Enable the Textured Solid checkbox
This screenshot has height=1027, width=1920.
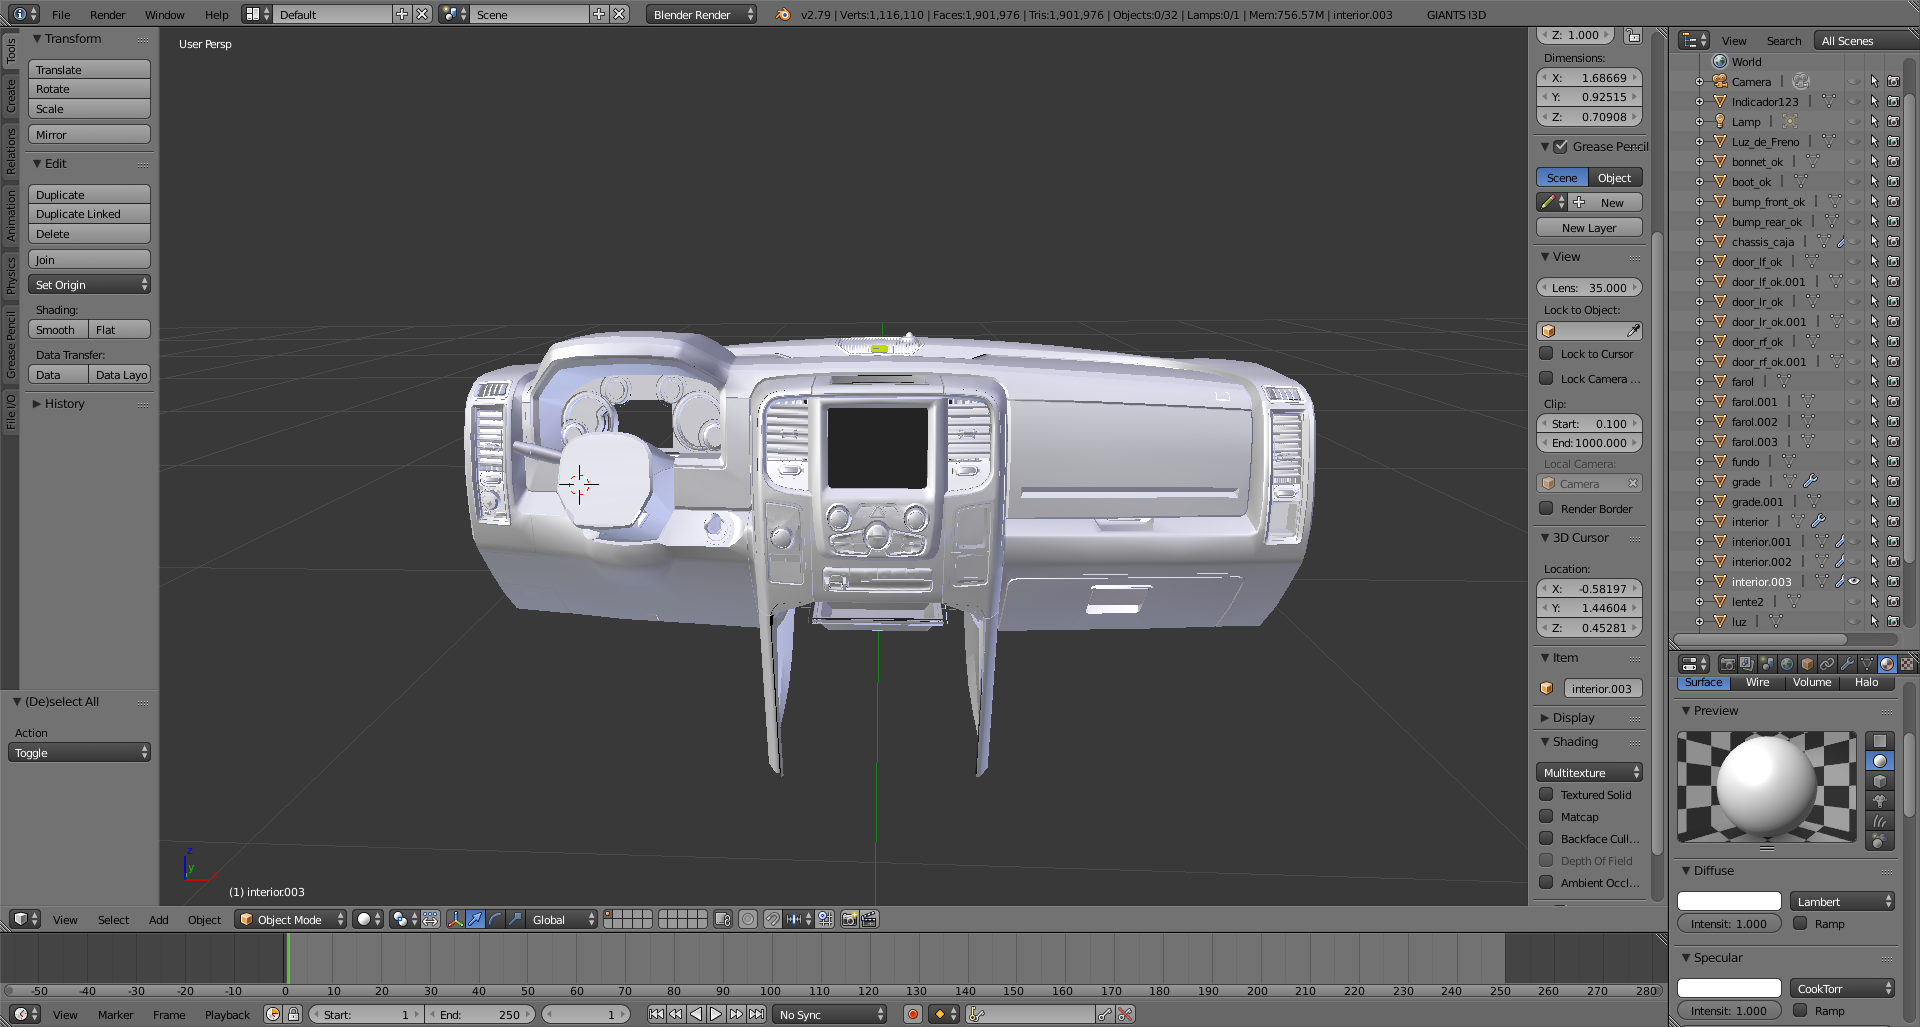[x=1546, y=795]
